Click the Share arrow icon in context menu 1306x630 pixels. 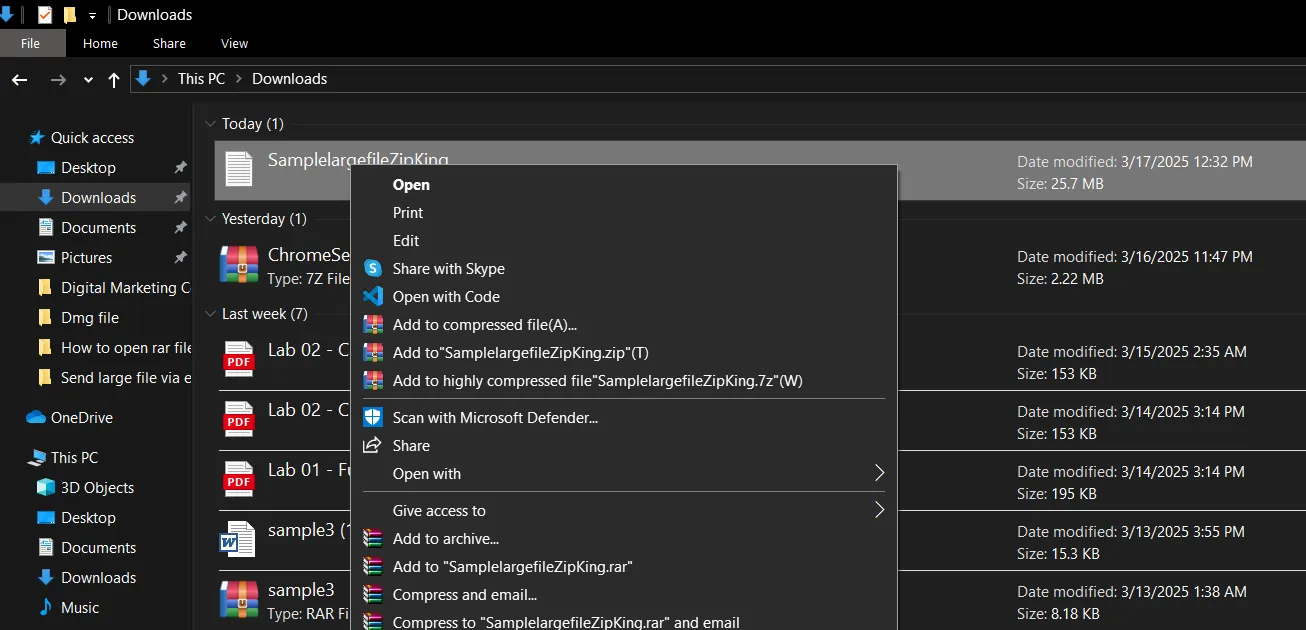[373, 445]
